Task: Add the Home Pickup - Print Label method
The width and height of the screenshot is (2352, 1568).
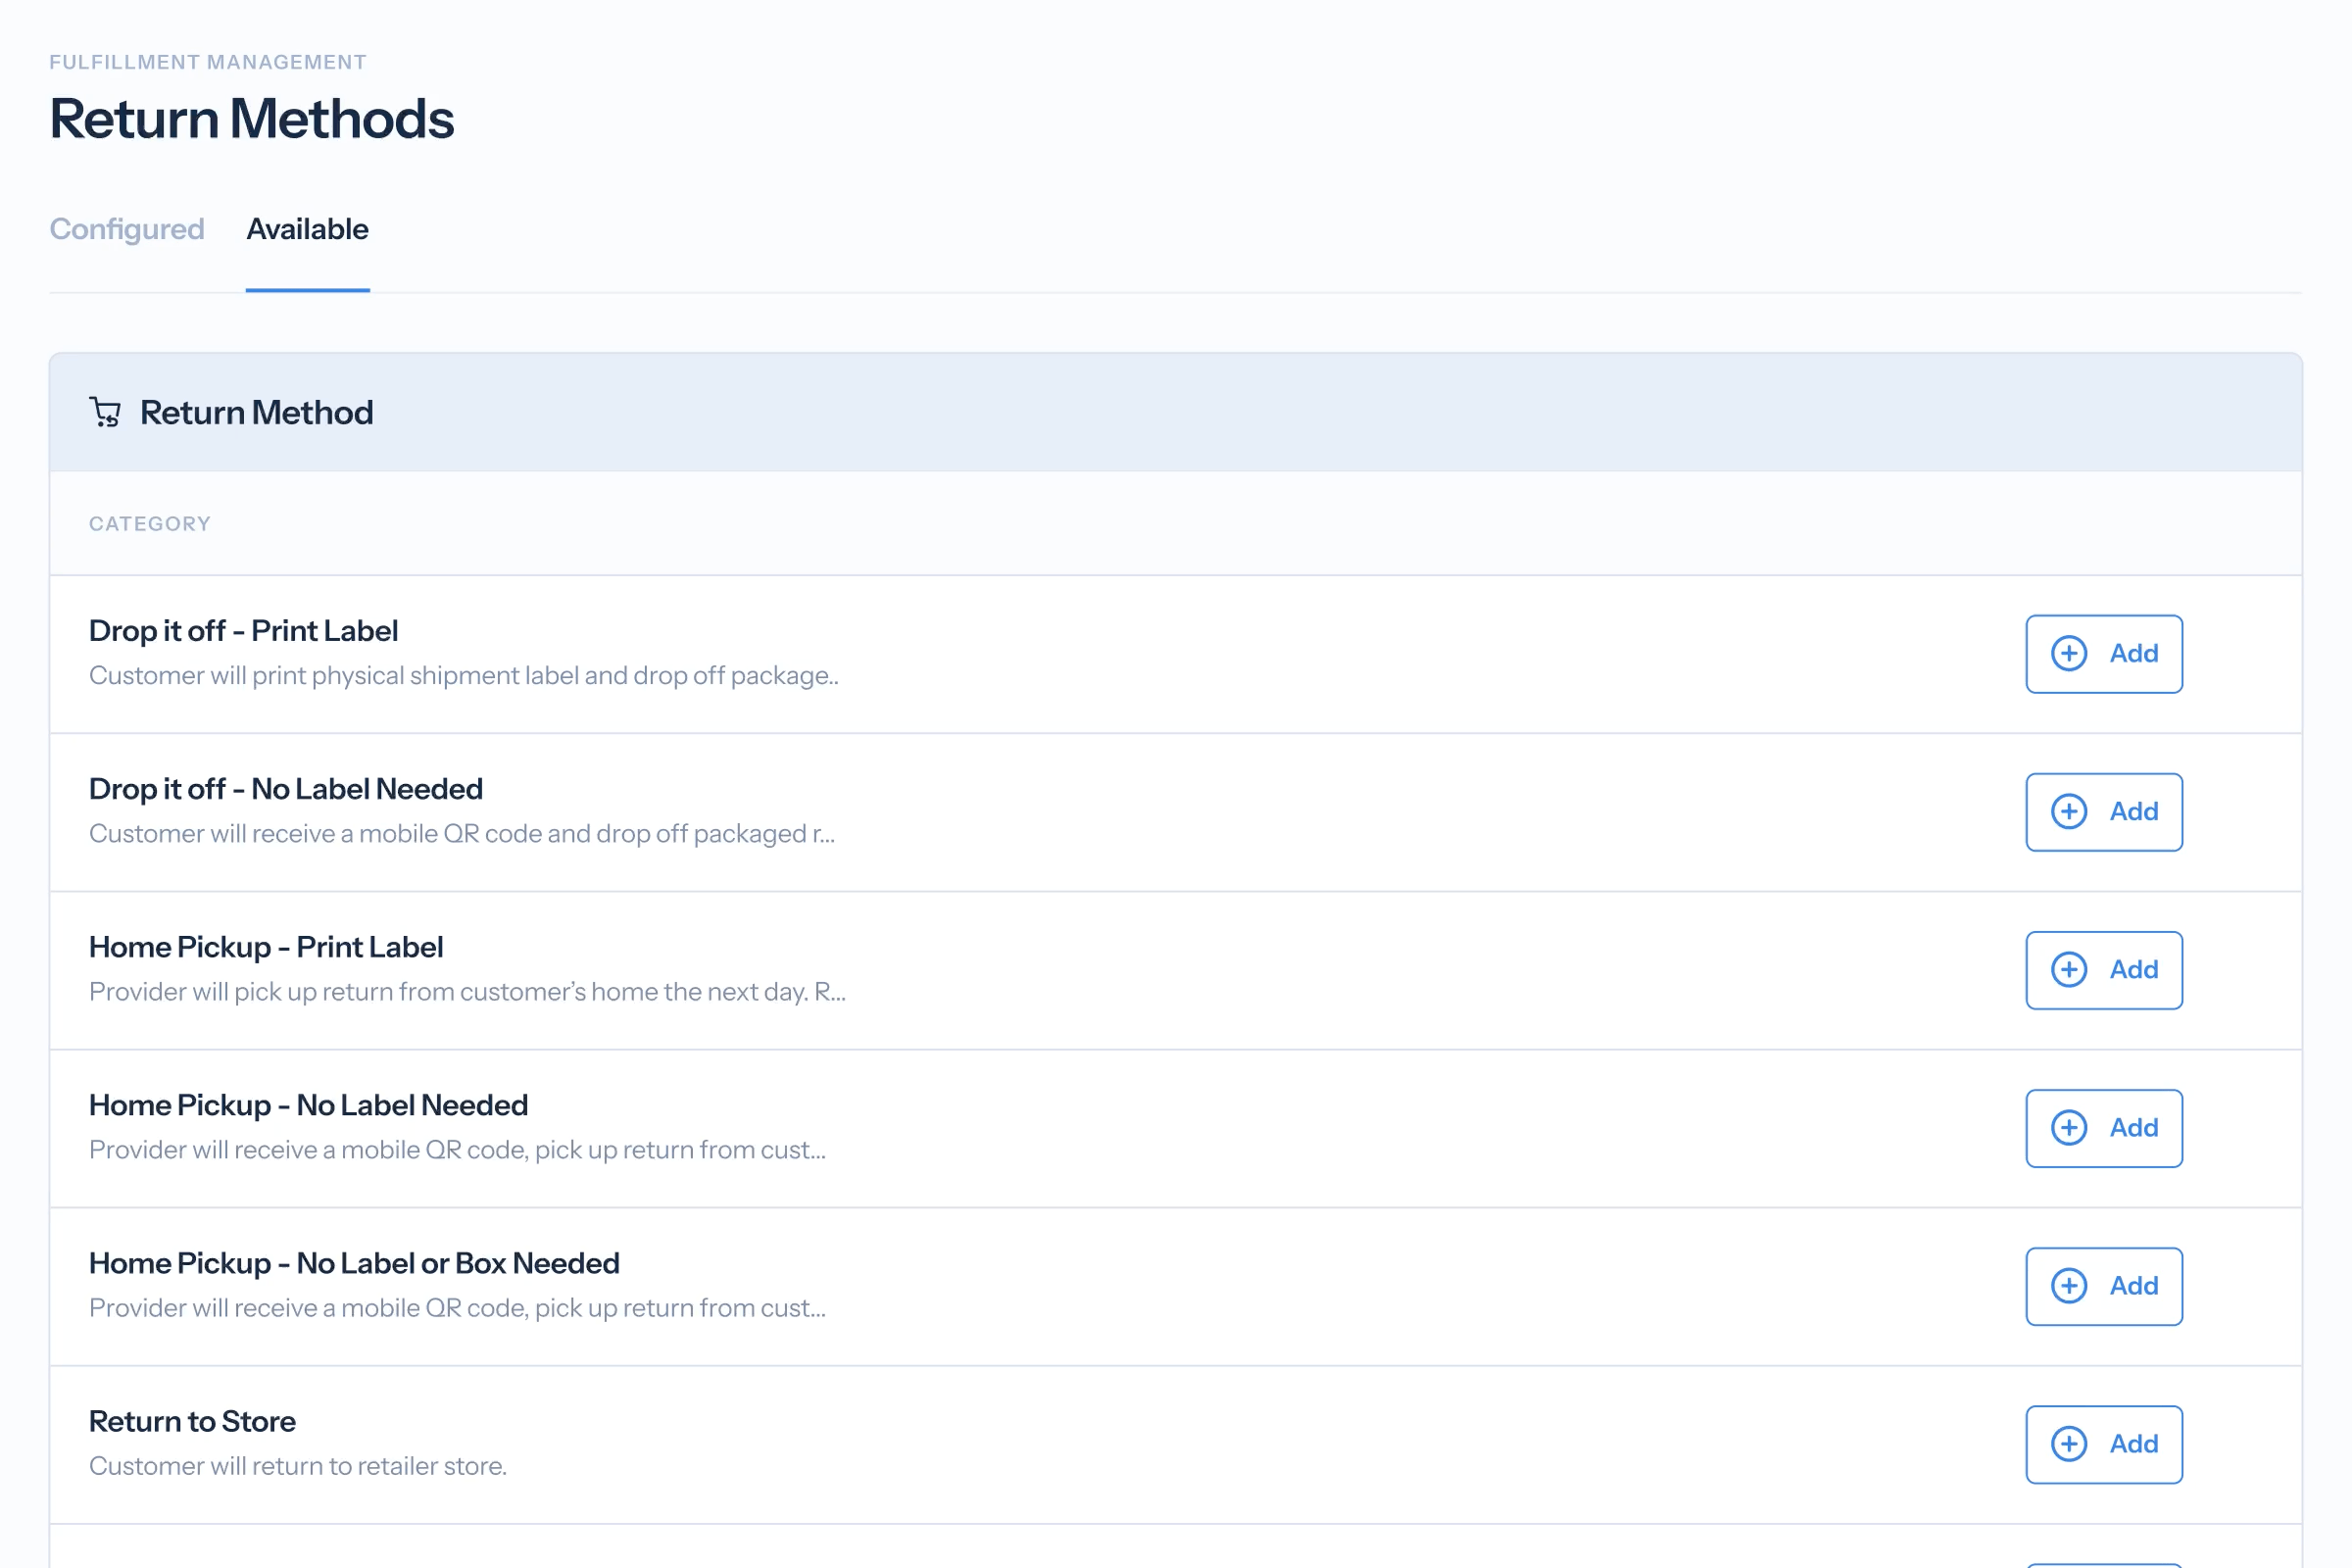Action: 2103,970
